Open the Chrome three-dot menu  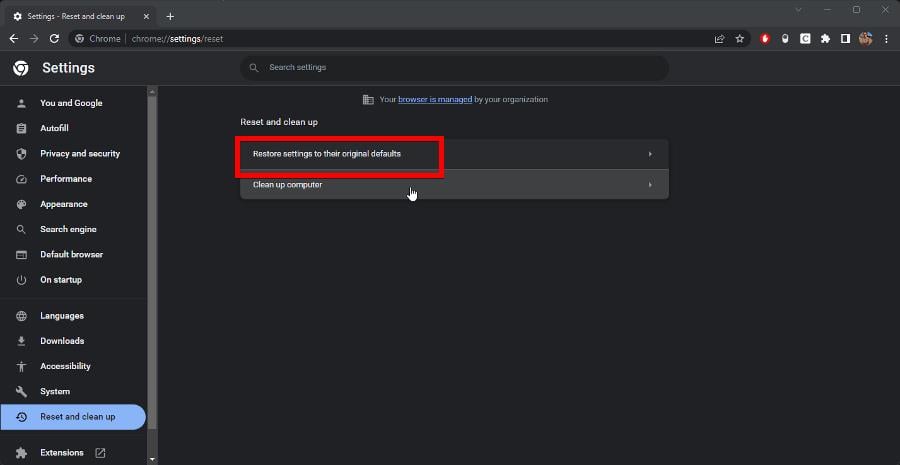886,38
